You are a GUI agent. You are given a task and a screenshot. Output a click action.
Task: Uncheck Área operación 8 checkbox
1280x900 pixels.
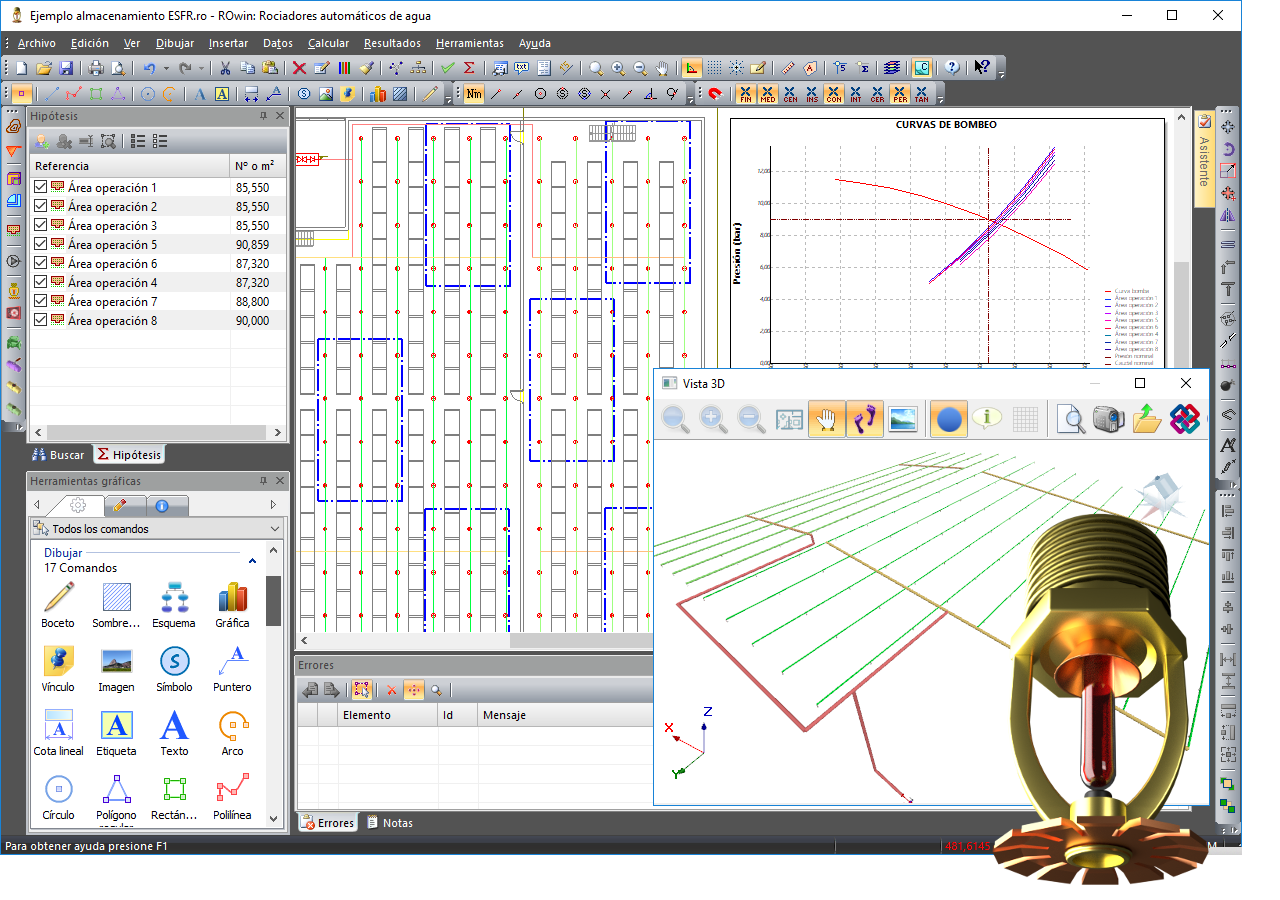pos(40,320)
